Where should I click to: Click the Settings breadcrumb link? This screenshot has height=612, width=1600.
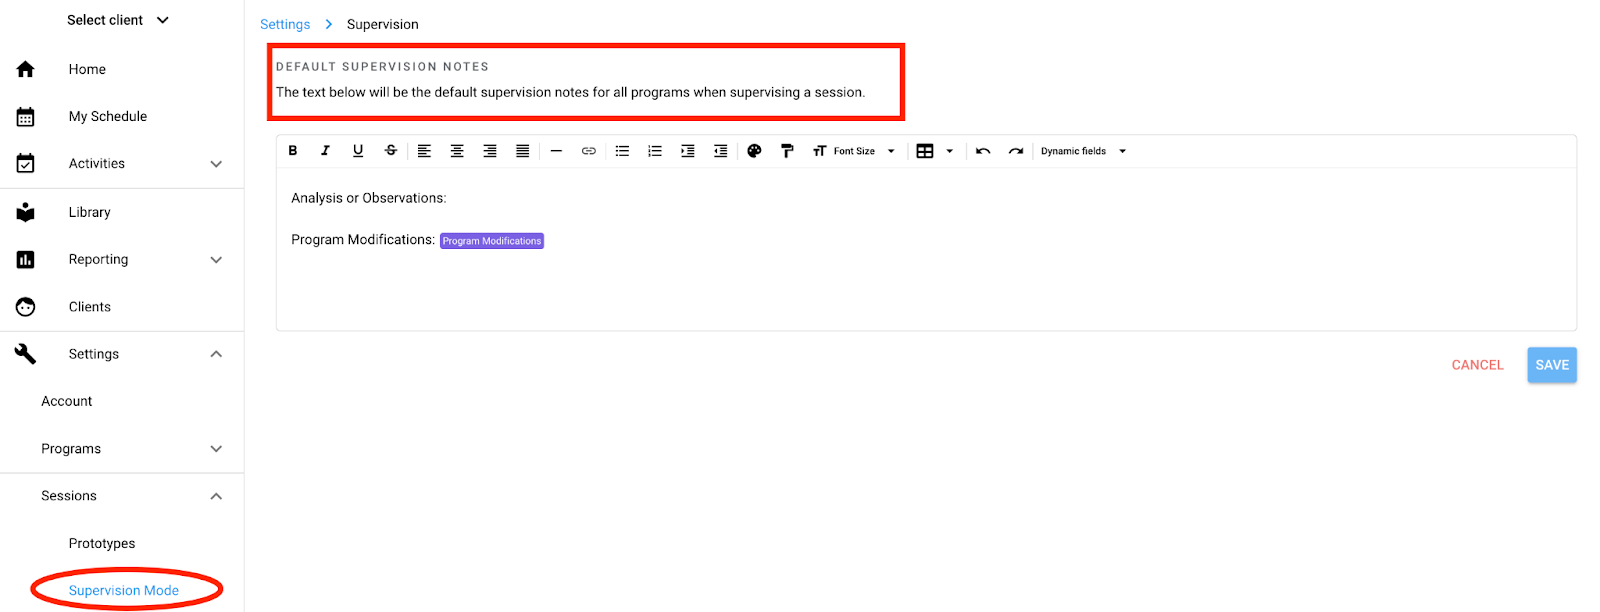pyautogui.click(x=285, y=24)
